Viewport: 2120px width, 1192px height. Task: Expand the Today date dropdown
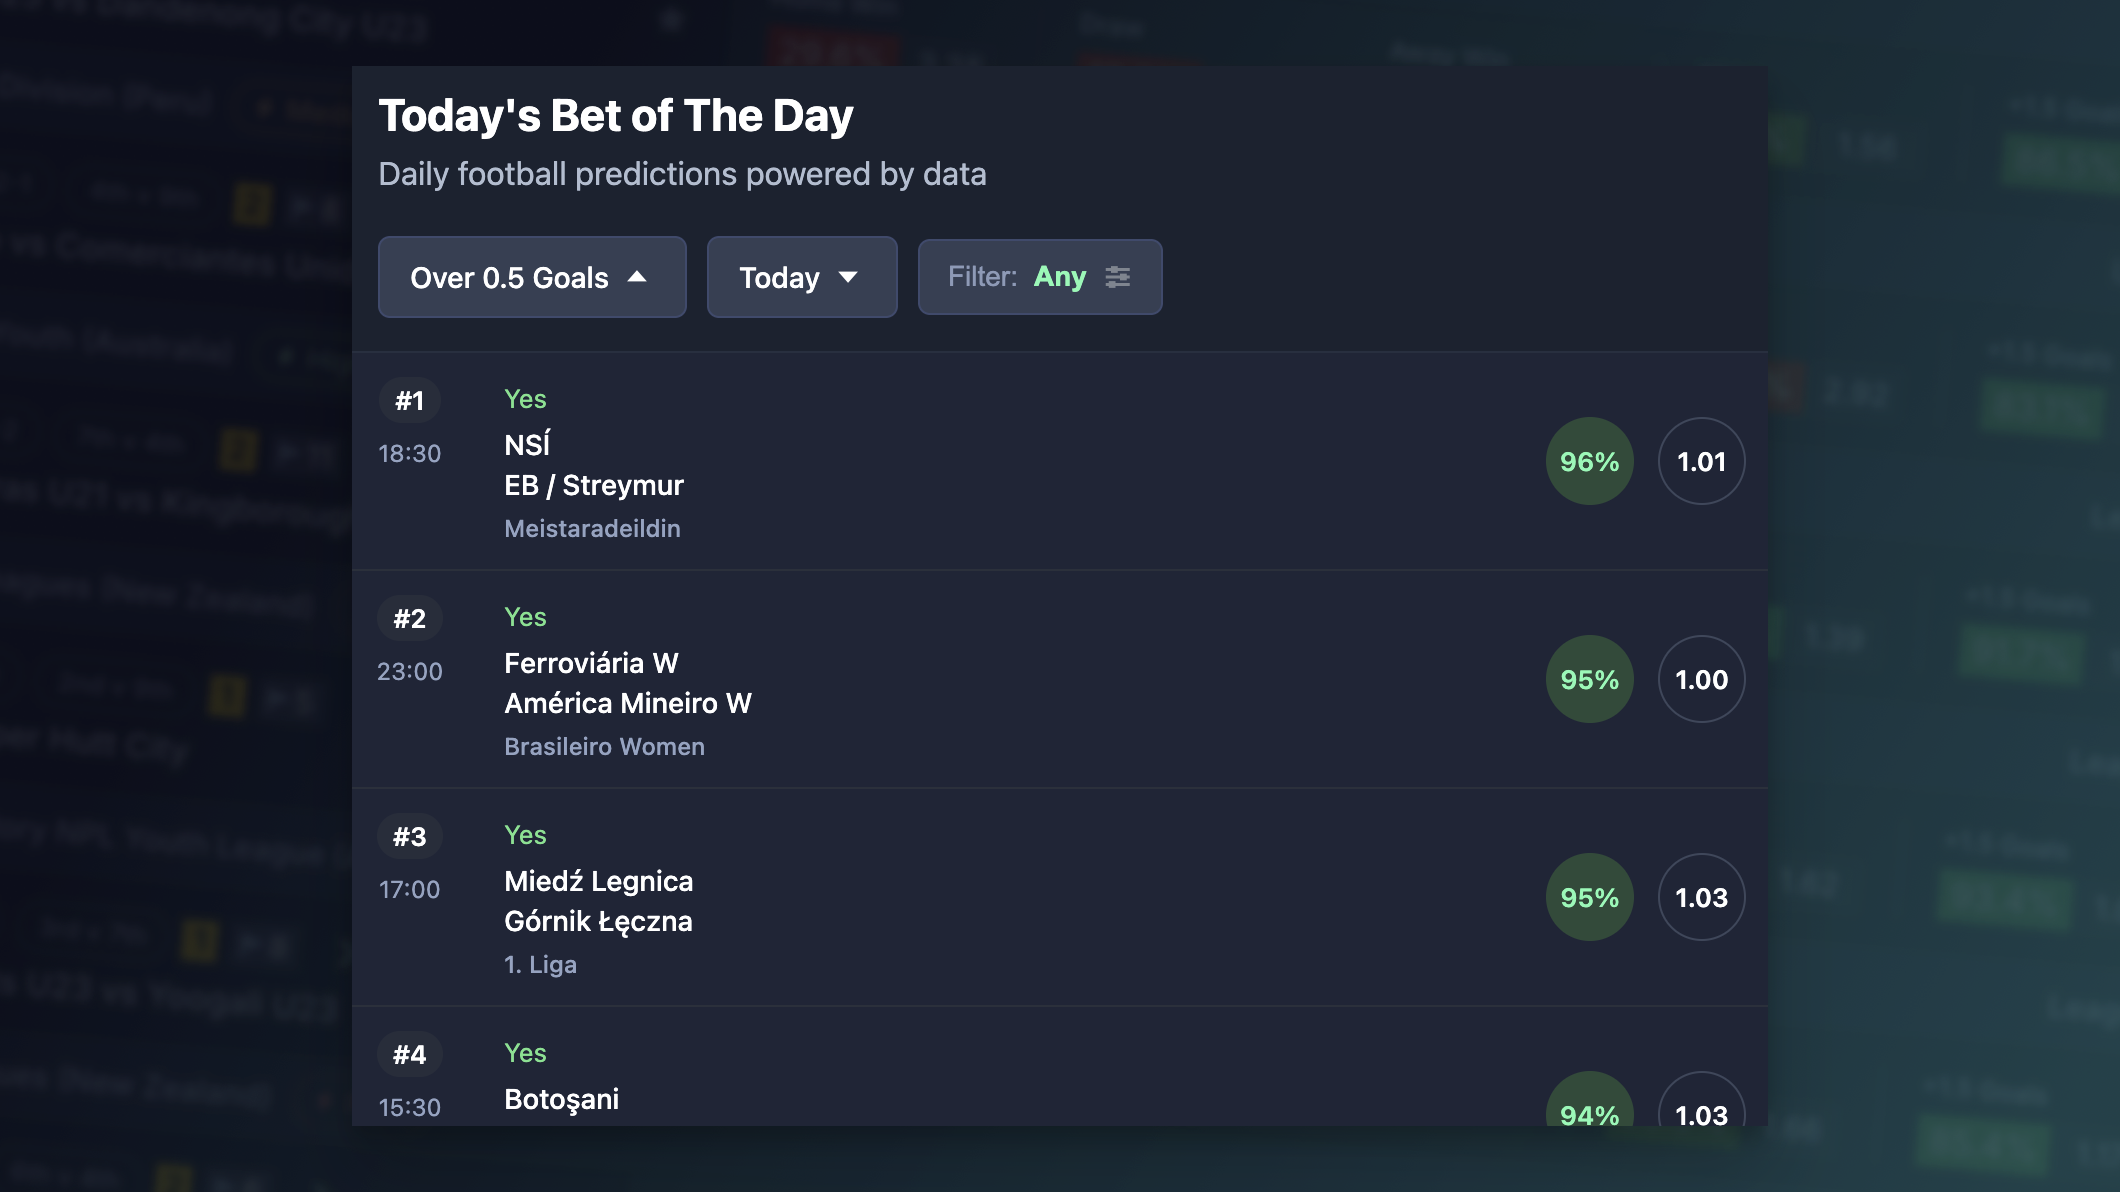(x=801, y=277)
